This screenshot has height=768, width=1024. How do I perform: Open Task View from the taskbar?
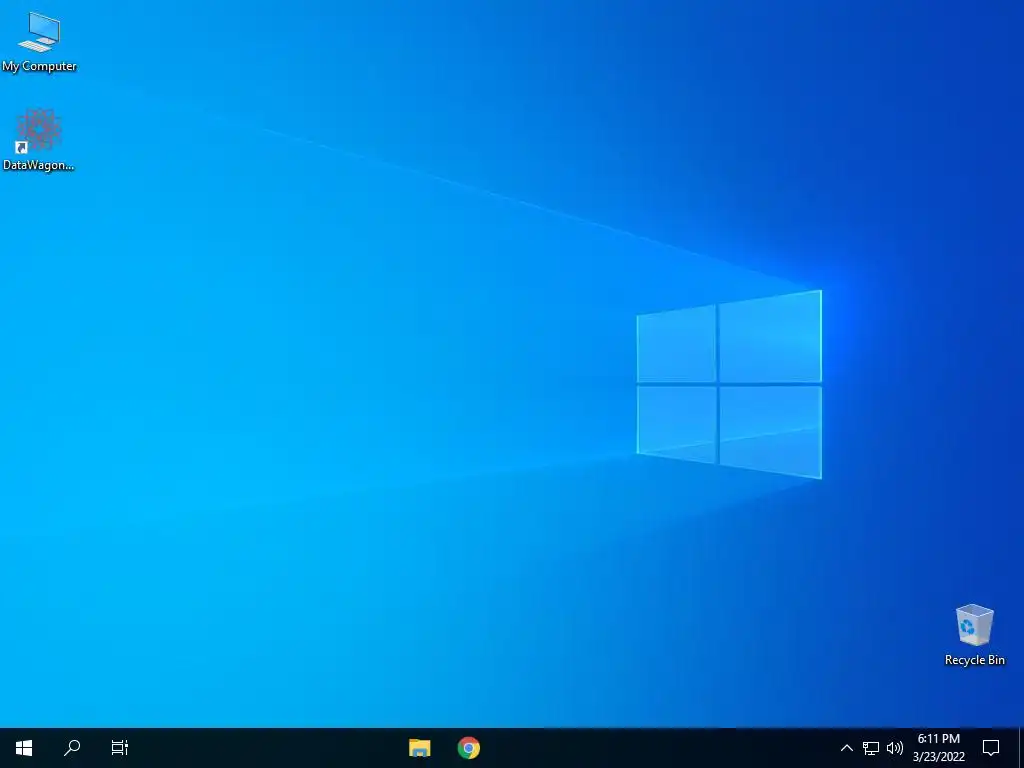[120, 748]
